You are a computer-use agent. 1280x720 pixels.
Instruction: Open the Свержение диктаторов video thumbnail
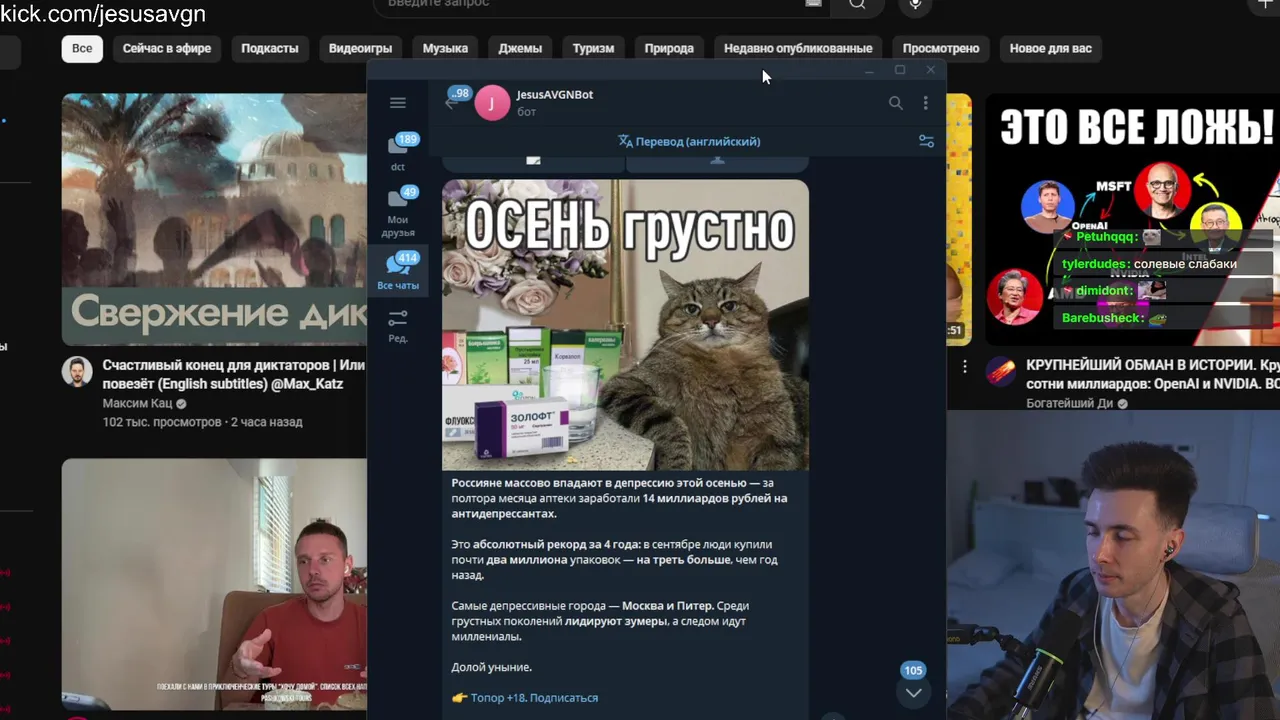click(x=214, y=219)
